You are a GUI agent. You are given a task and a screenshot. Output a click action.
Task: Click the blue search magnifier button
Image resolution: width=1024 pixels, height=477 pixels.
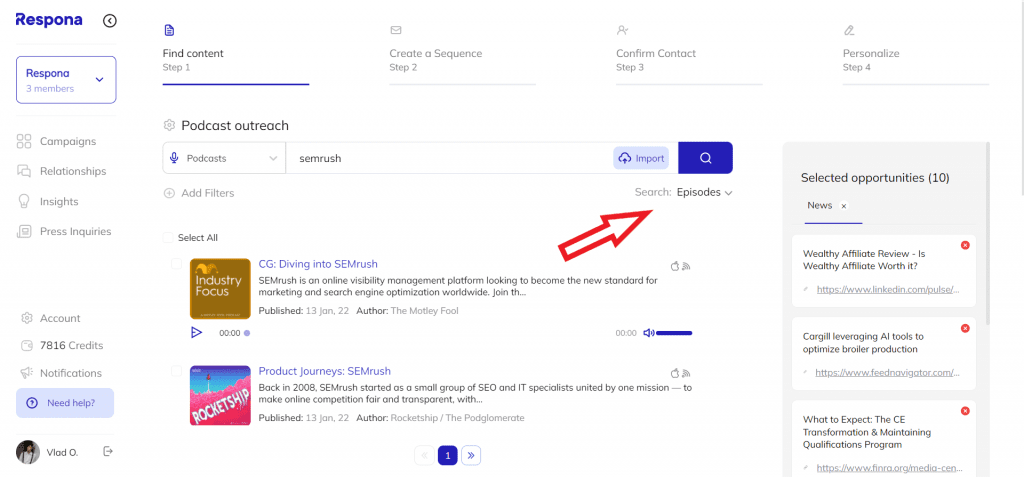tap(705, 158)
